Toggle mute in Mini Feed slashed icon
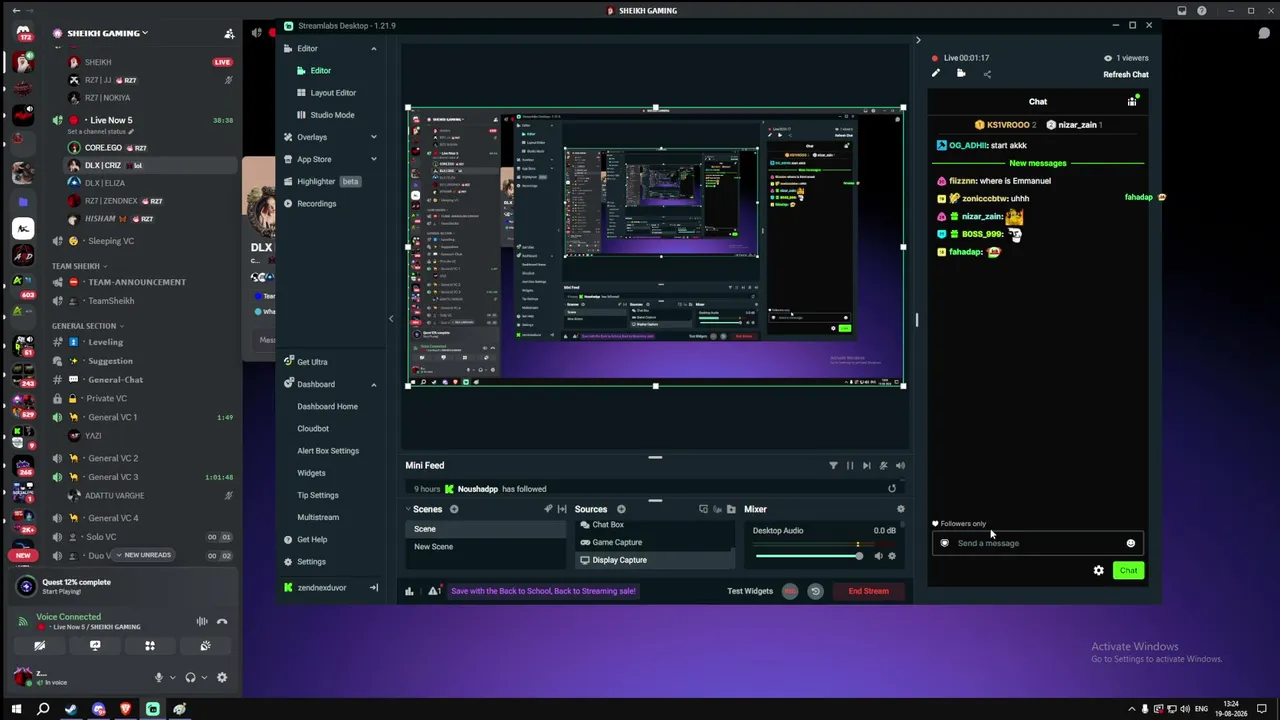 point(883,465)
